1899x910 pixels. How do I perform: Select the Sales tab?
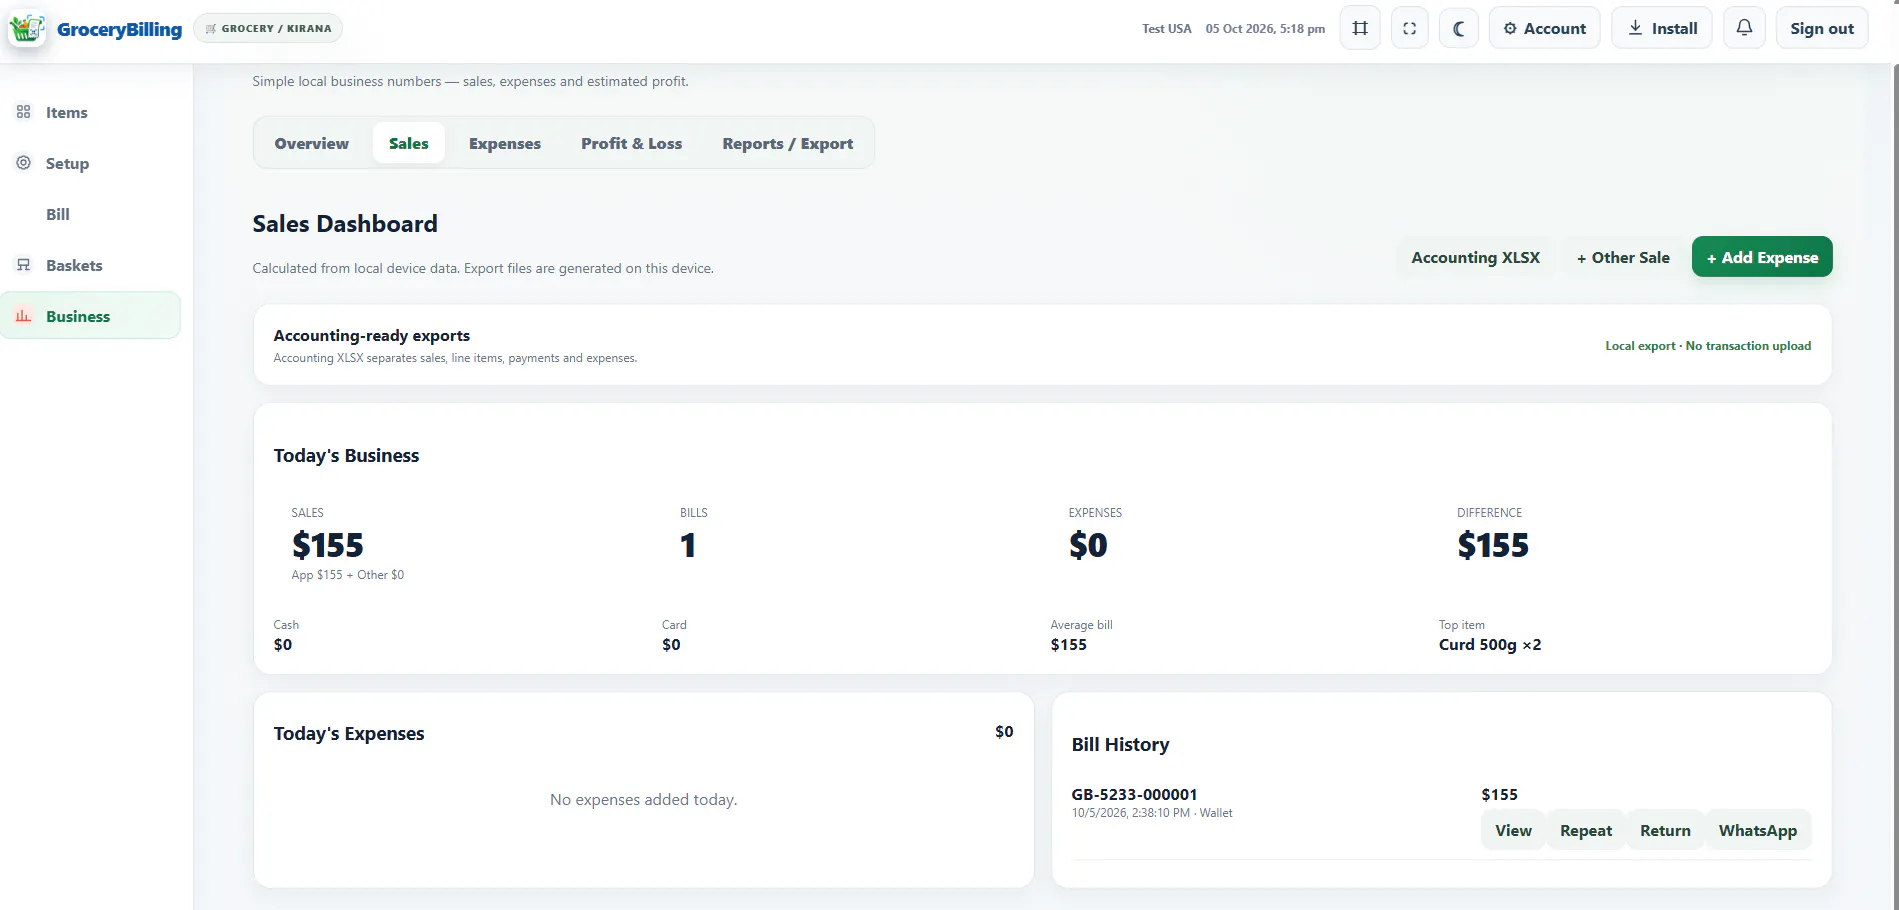(409, 143)
